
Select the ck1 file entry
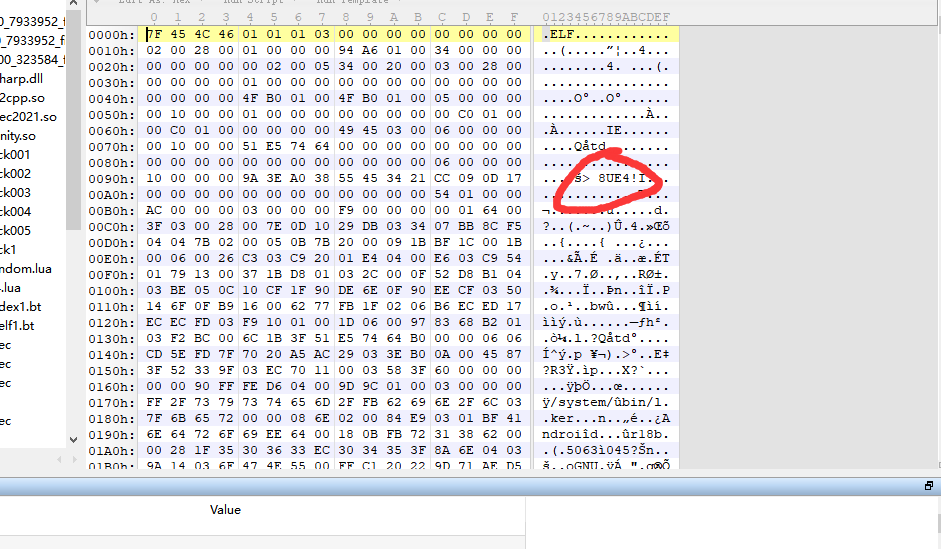pyautogui.click(x=8, y=250)
